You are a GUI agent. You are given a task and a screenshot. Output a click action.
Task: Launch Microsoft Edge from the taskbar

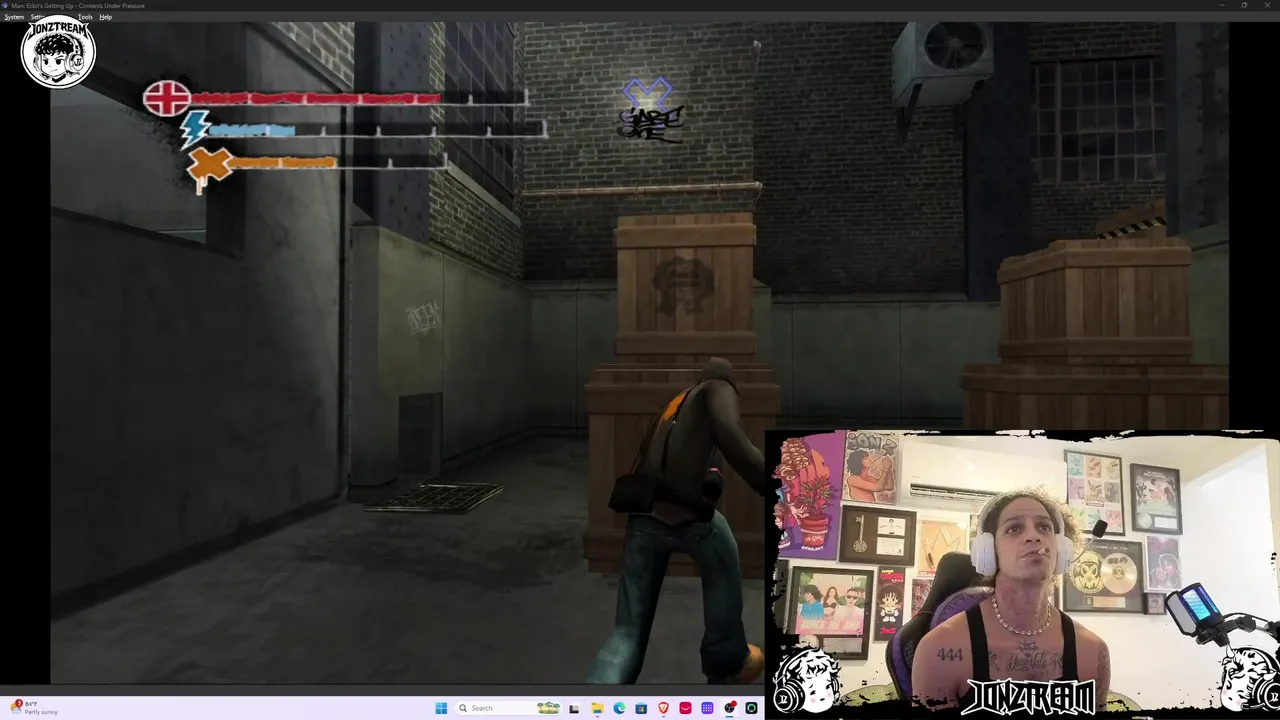coord(619,708)
